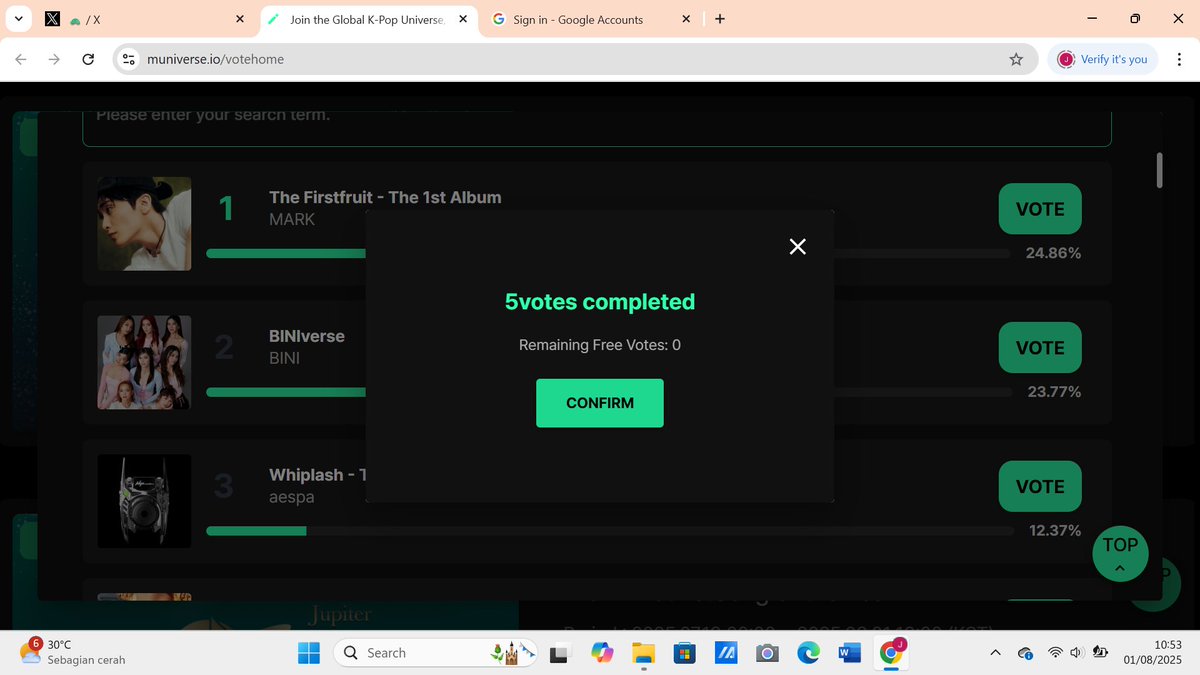Screen dimensions: 1200x675
Task: Open Task View from taskbar
Action: (x=560, y=653)
